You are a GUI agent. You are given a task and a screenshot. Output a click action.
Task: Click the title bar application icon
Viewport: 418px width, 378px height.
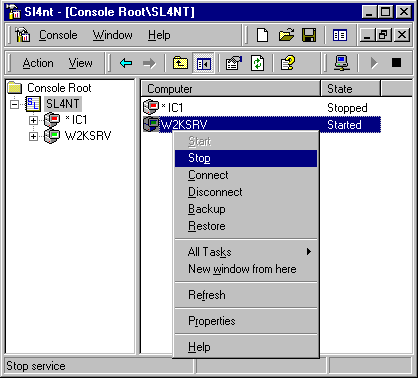pyautogui.click(x=14, y=12)
